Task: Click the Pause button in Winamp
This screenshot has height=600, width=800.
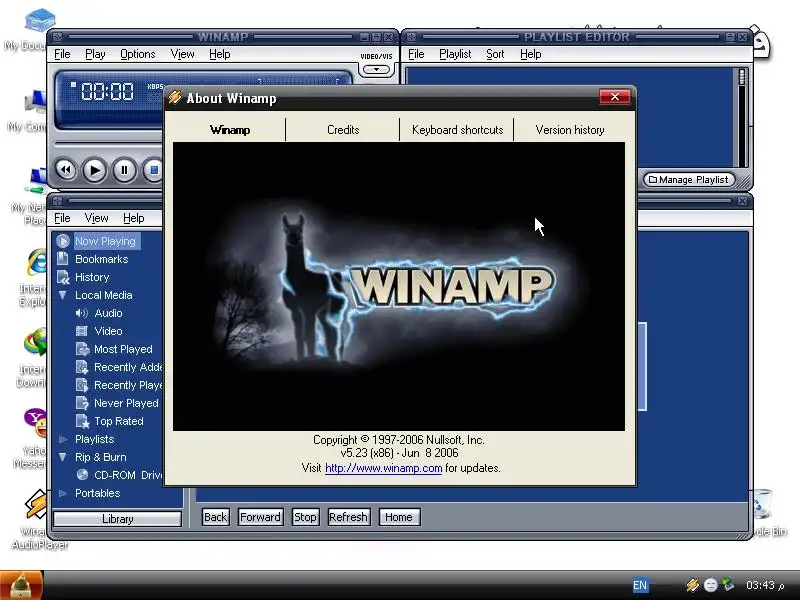Action: coord(123,170)
